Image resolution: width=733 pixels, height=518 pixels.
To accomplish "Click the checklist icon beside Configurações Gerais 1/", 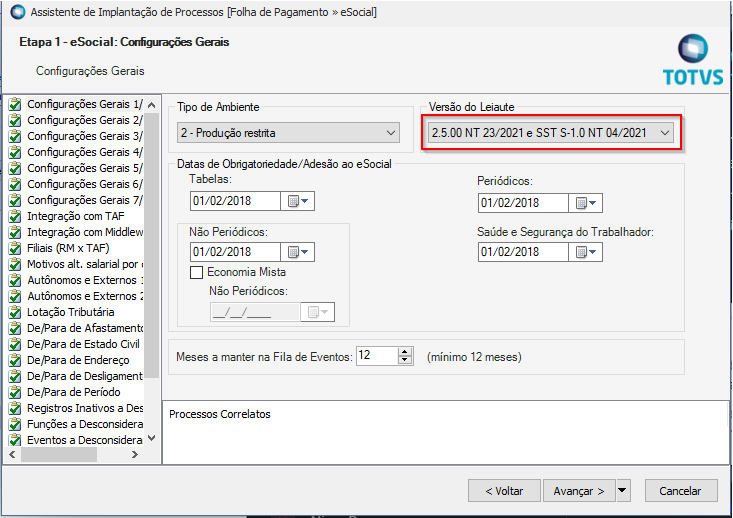I will [x=15, y=104].
